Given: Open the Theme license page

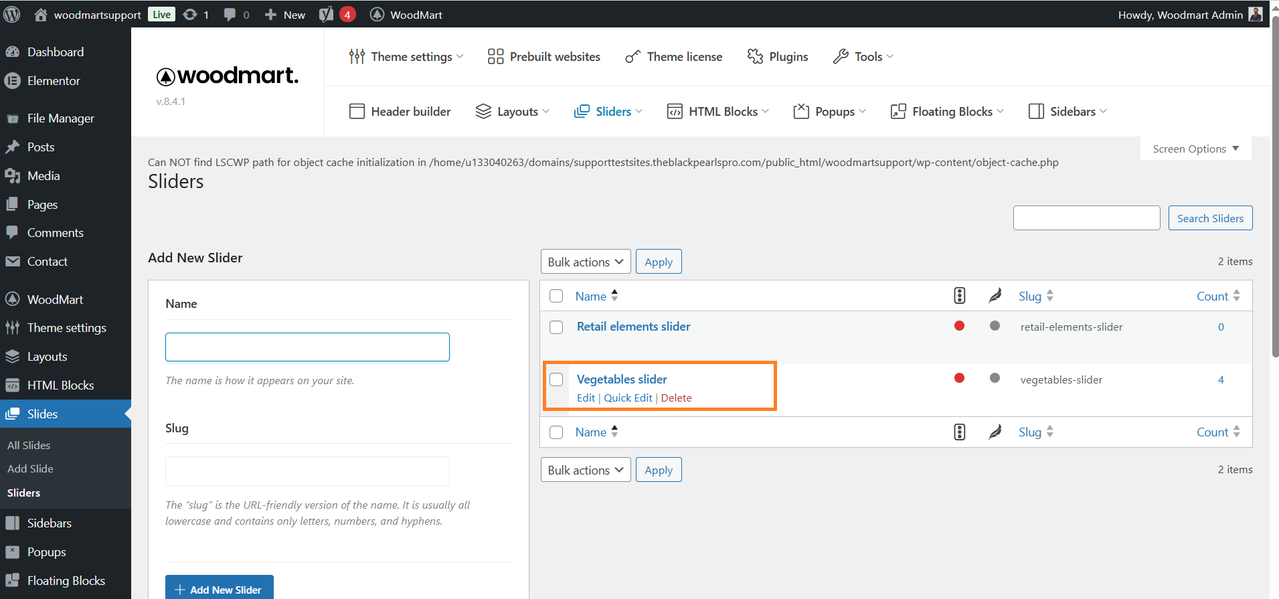Looking at the screenshot, I should pos(673,57).
